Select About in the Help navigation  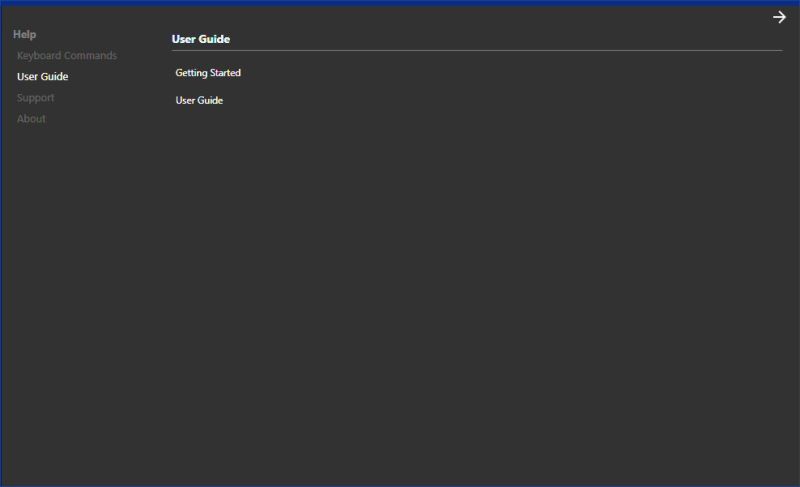pyautogui.click(x=31, y=119)
